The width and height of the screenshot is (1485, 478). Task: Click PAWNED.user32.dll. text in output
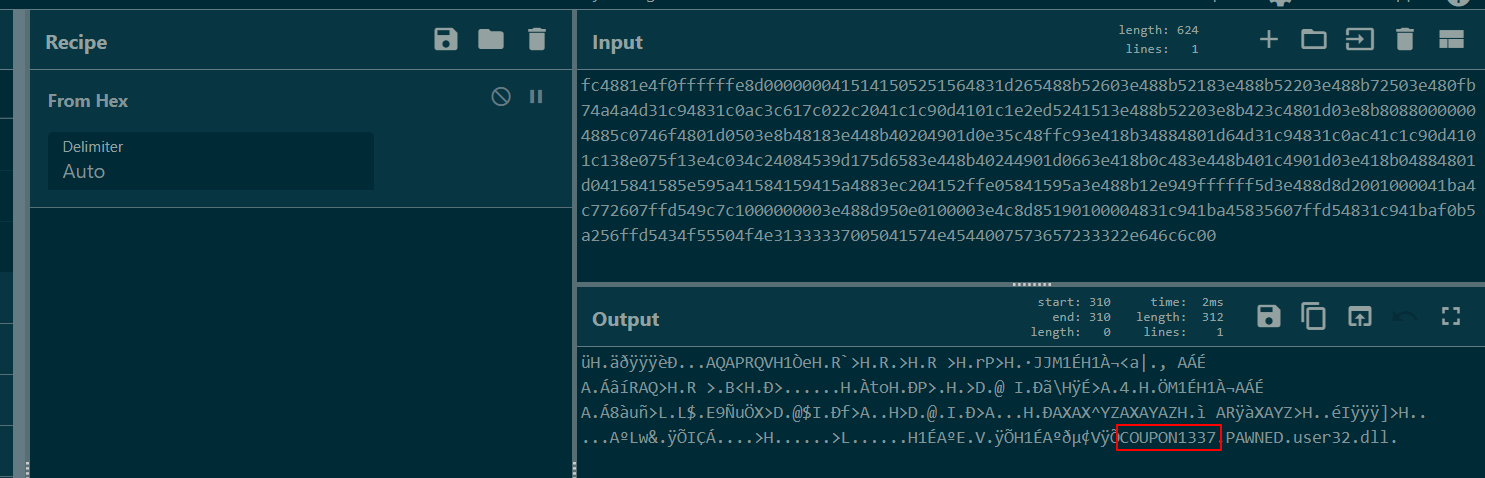click(x=1311, y=438)
